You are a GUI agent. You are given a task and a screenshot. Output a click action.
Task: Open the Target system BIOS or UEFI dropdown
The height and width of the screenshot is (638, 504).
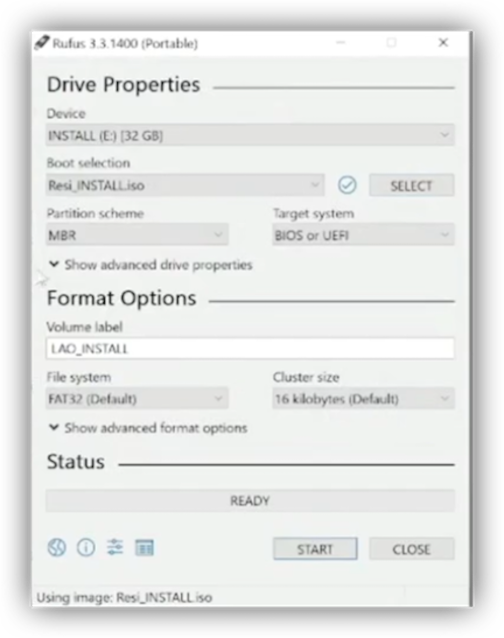[x=363, y=235]
